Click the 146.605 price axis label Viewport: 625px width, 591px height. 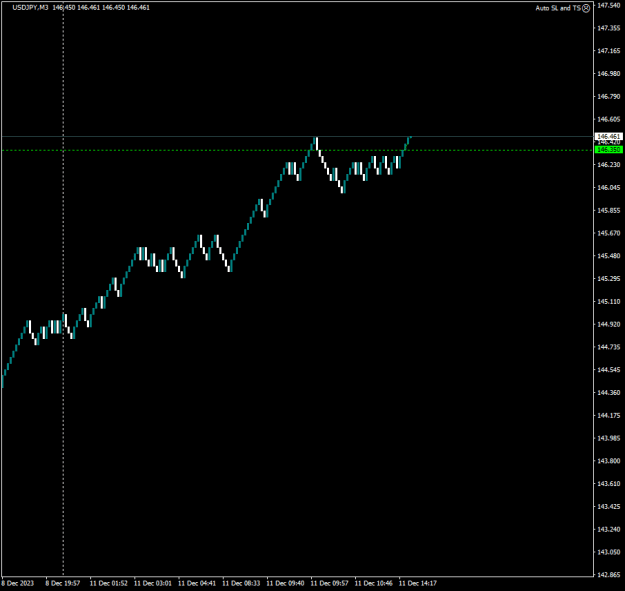(x=609, y=119)
